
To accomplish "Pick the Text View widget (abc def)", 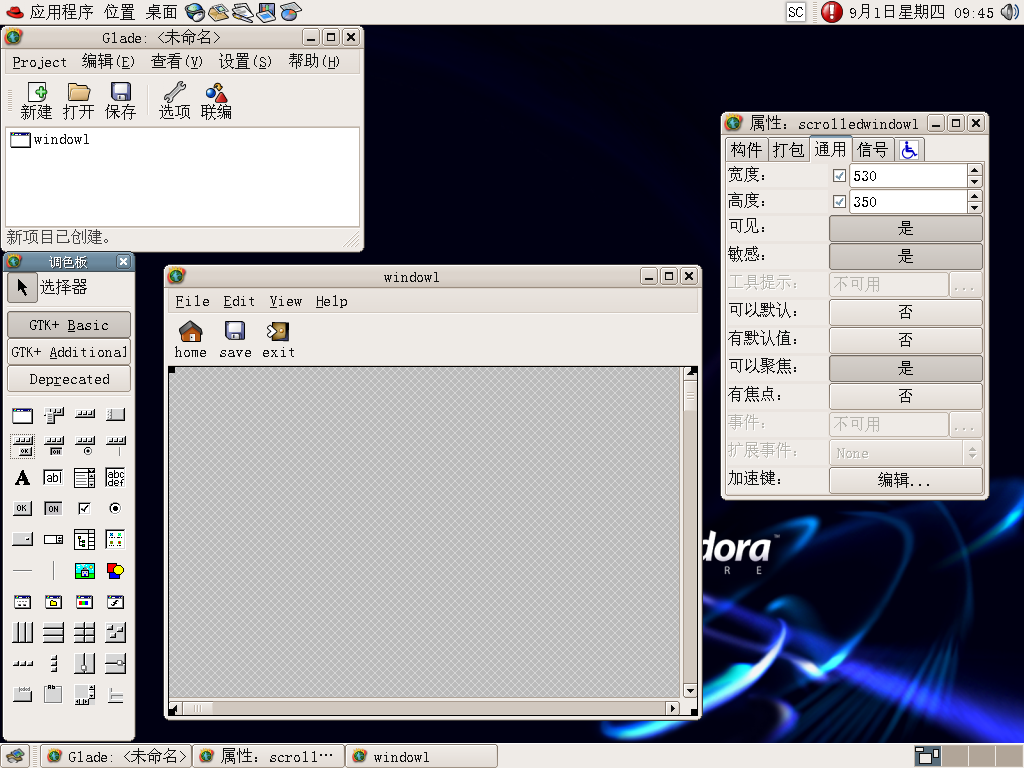I will coord(116,477).
